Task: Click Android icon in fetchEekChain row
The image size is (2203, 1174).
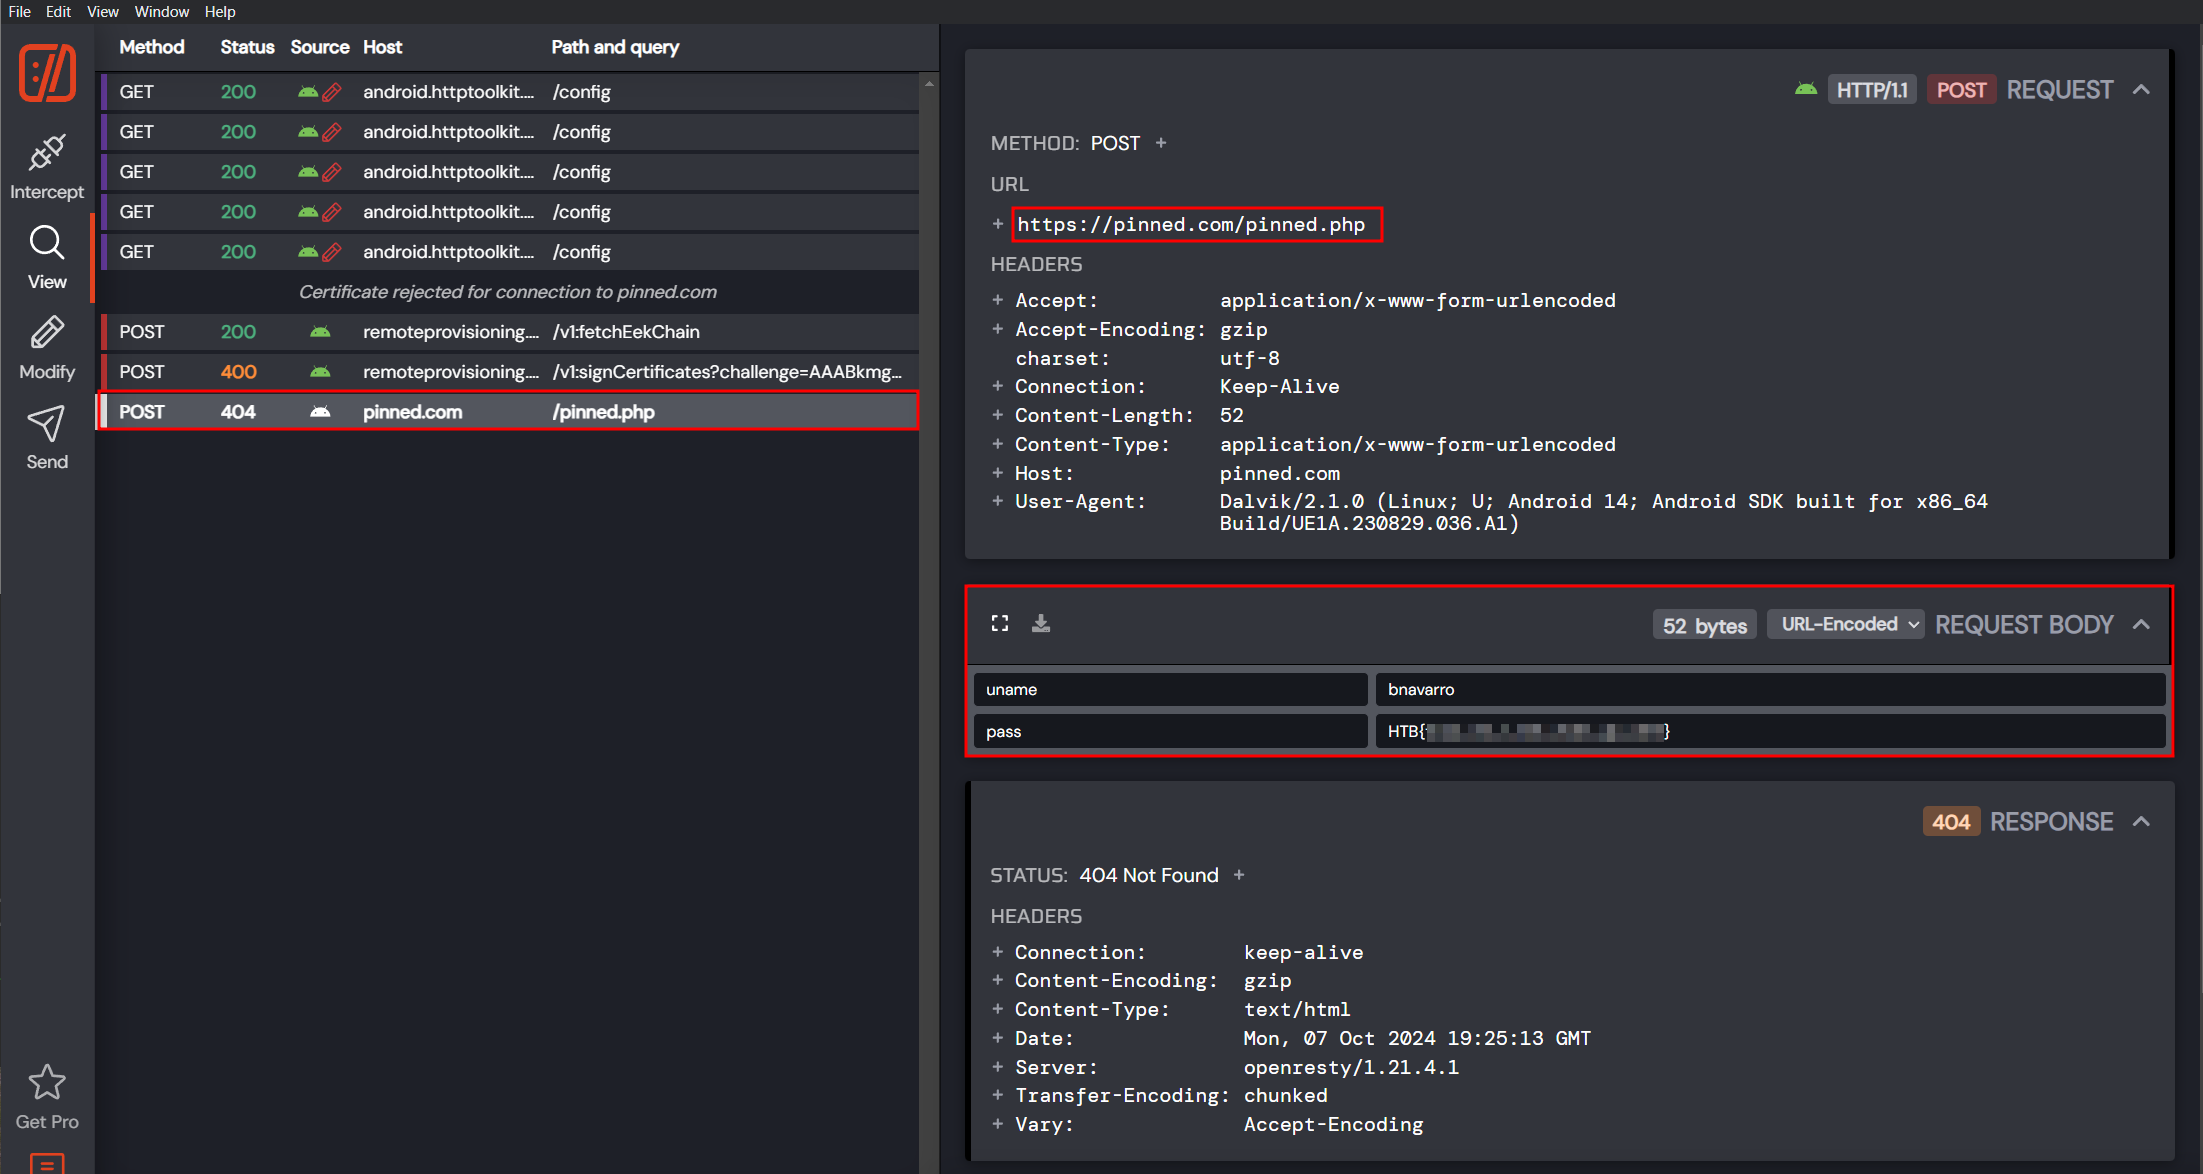Action: coord(320,332)
